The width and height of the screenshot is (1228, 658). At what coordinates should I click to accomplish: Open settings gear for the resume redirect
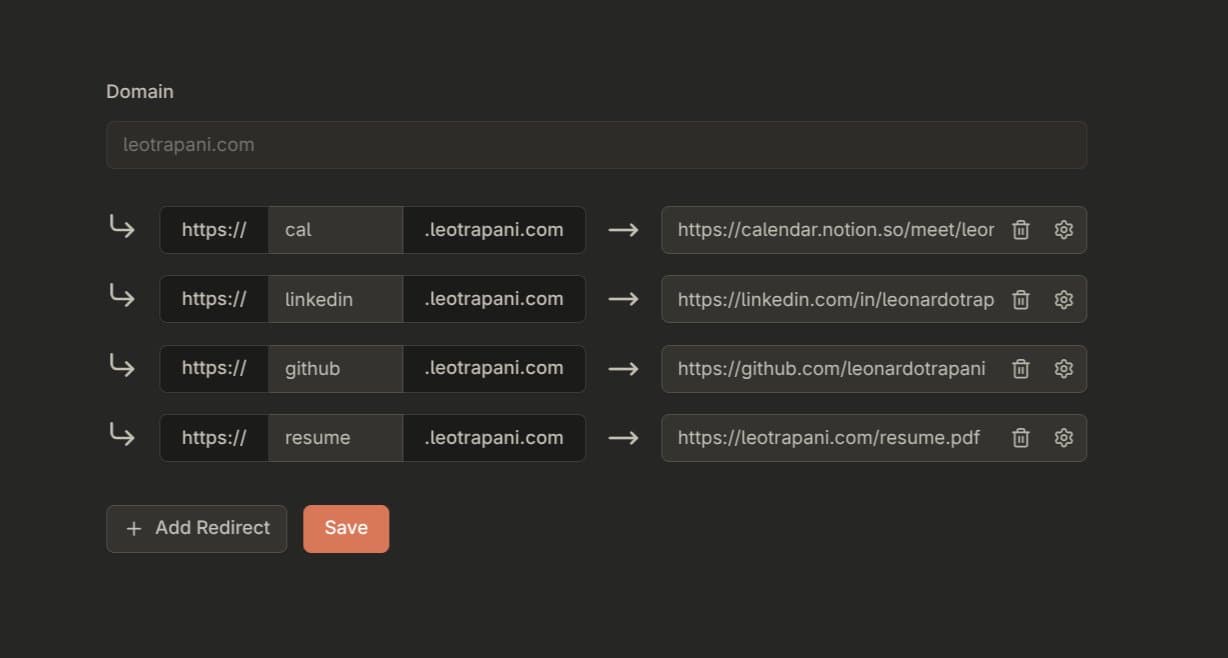pos(1063,437)
